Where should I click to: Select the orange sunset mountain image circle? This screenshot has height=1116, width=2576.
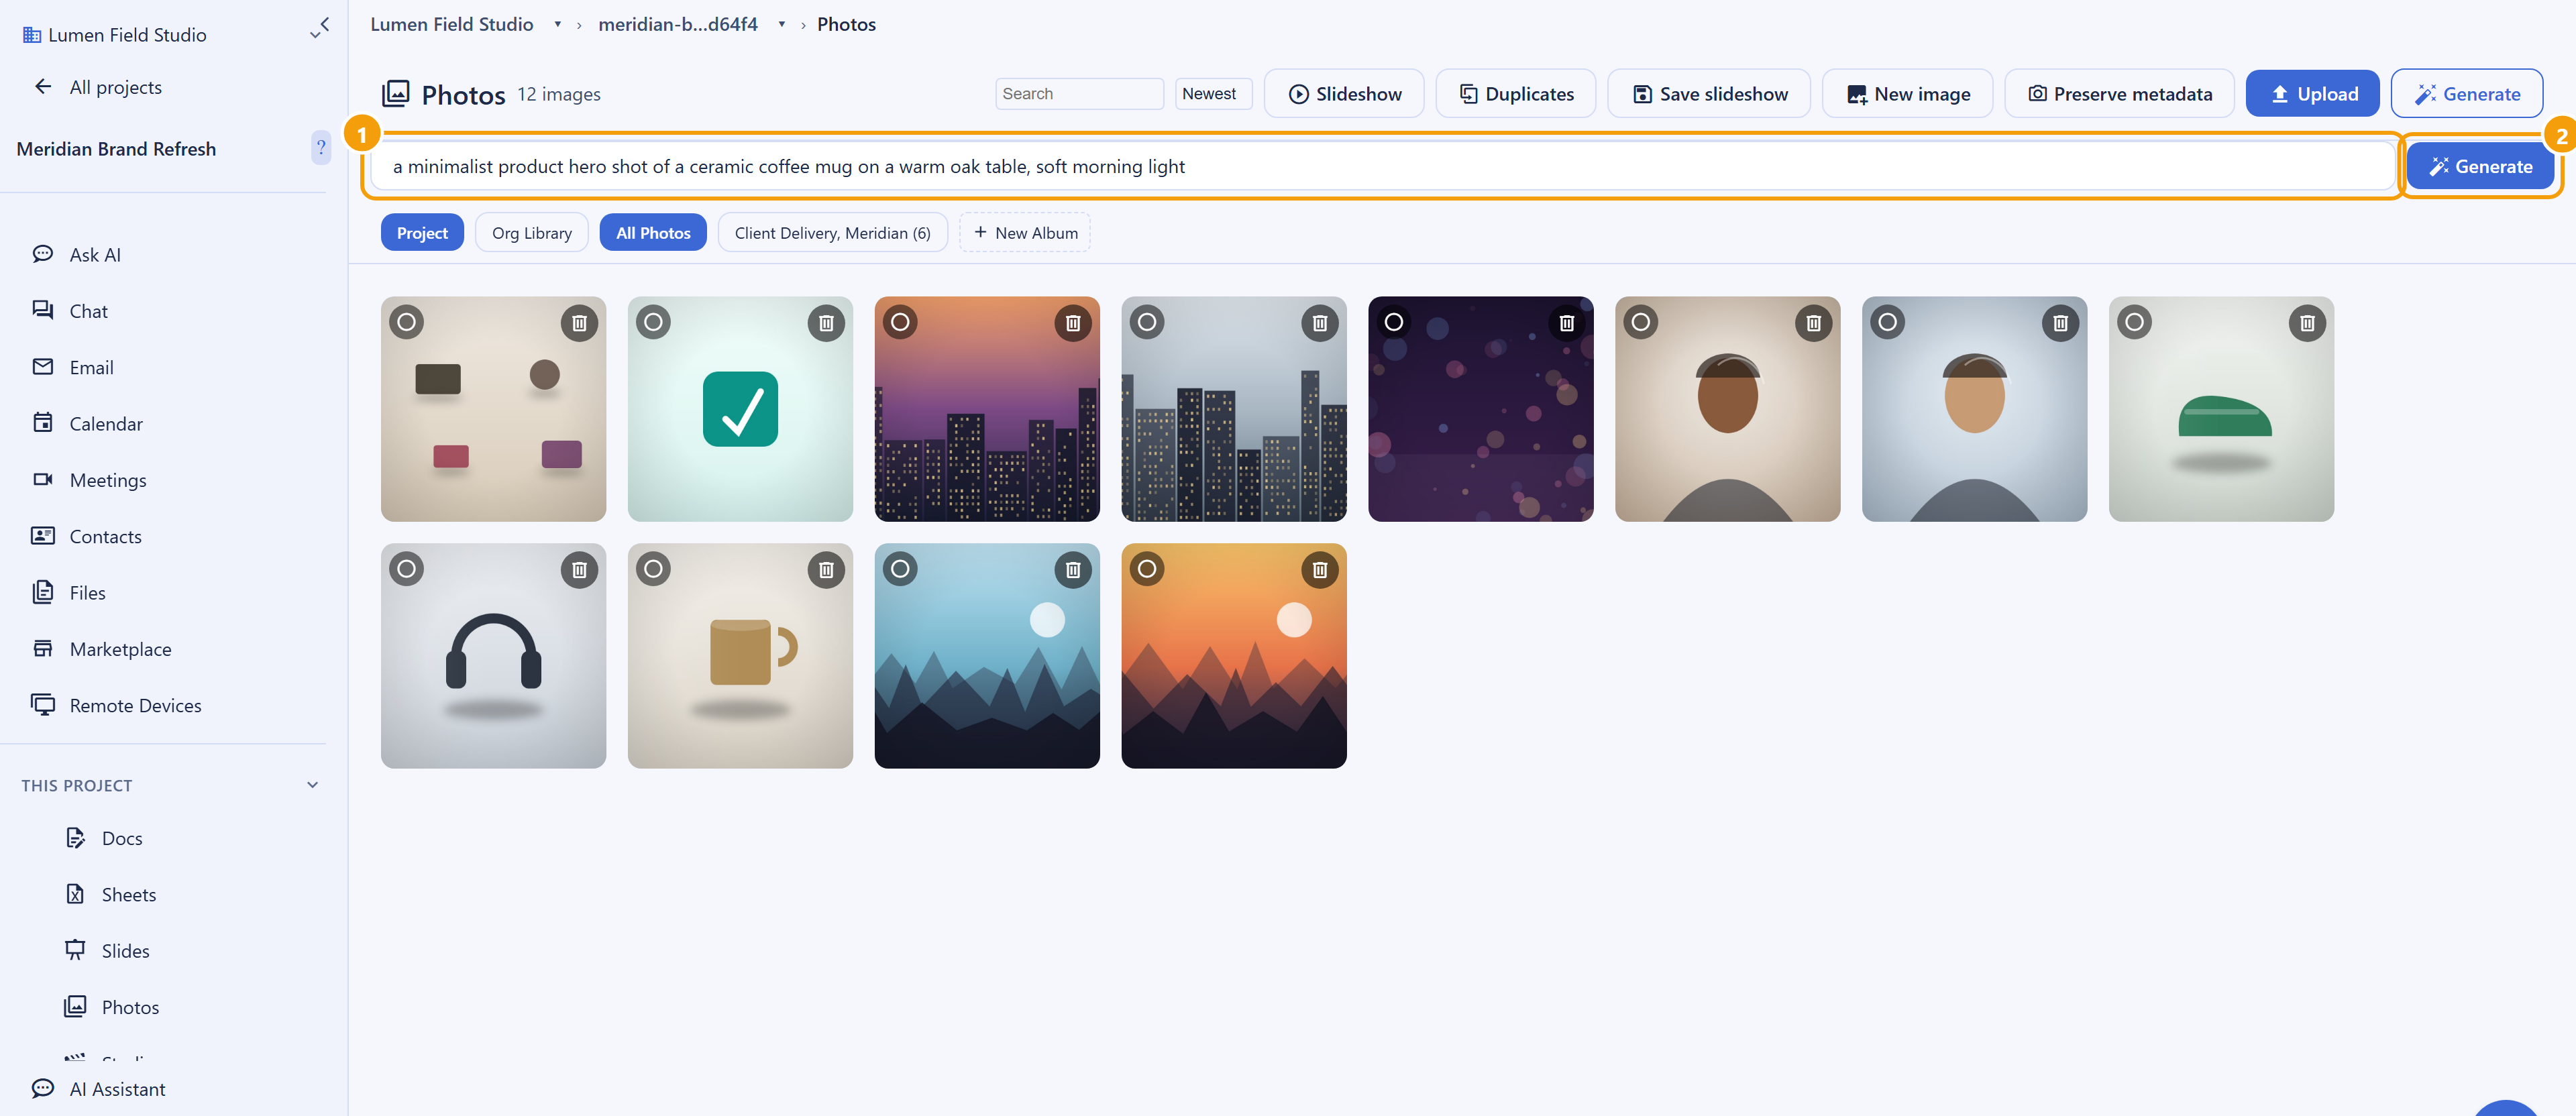pos(1147,569)
